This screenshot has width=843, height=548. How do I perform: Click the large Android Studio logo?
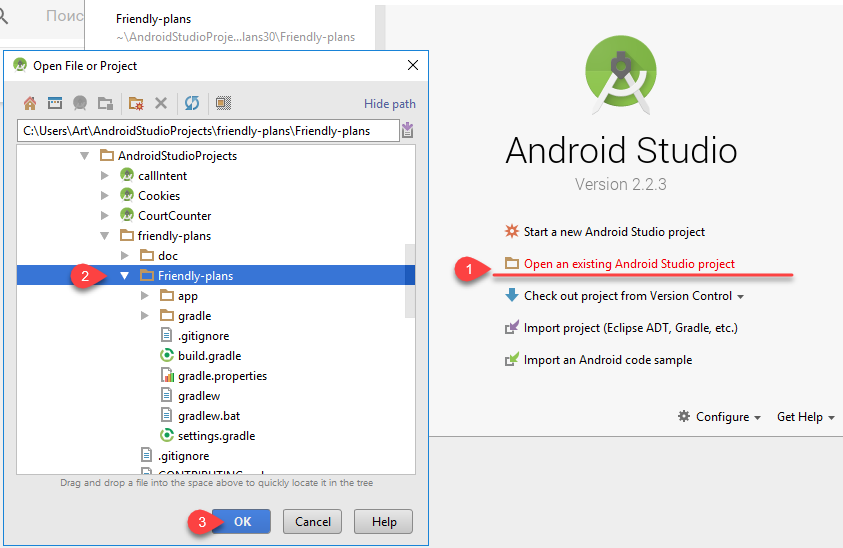tap(621, 74)
